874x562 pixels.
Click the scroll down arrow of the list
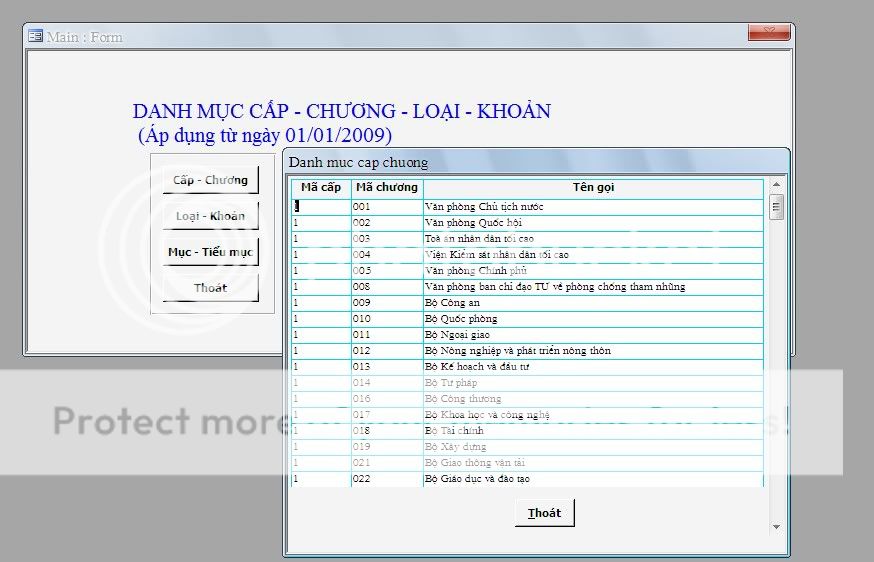[776, 527]
